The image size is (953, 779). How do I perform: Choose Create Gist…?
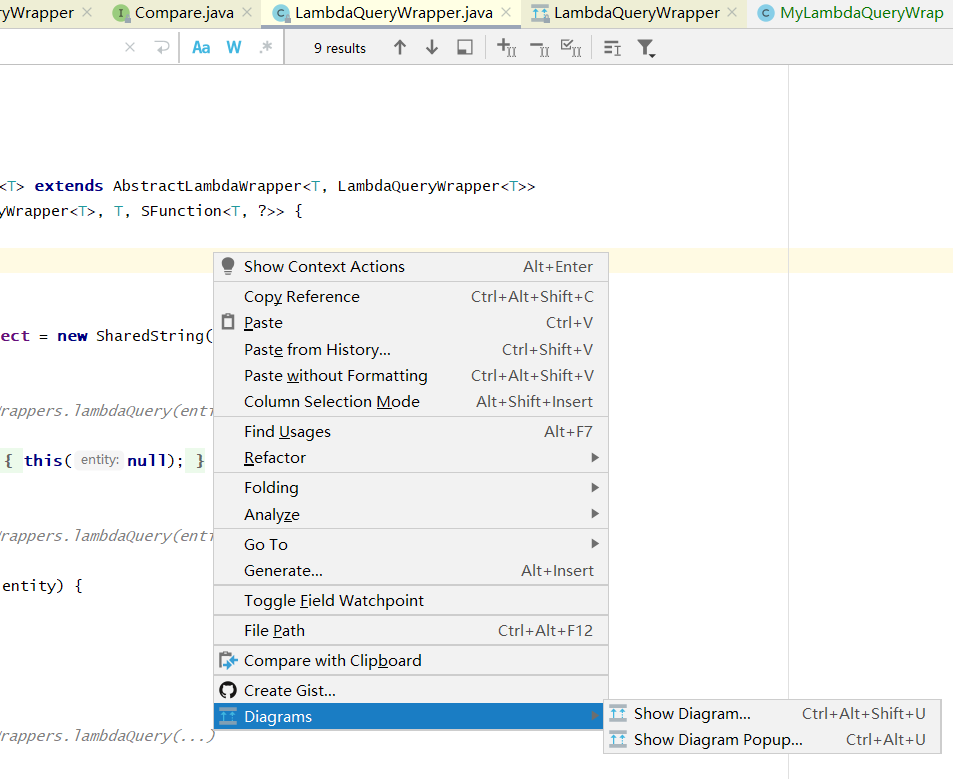[411, 690]
